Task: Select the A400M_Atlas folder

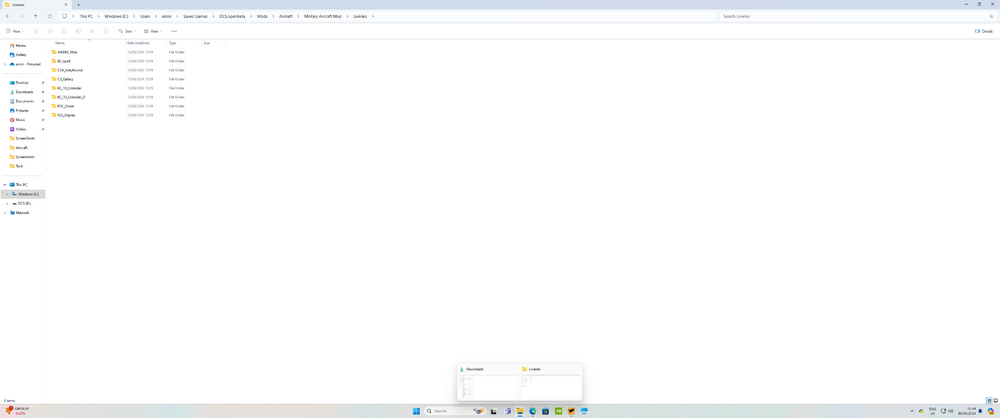Action: coord(64,52)
